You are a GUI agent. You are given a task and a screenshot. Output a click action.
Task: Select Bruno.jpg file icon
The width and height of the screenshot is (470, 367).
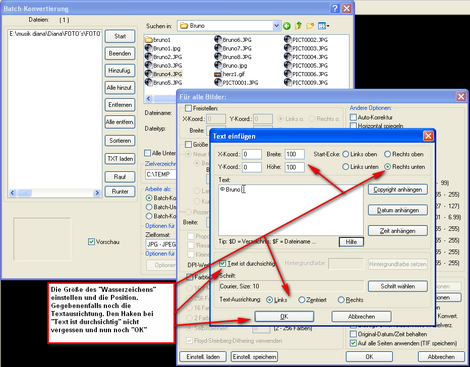pos(218,65)
